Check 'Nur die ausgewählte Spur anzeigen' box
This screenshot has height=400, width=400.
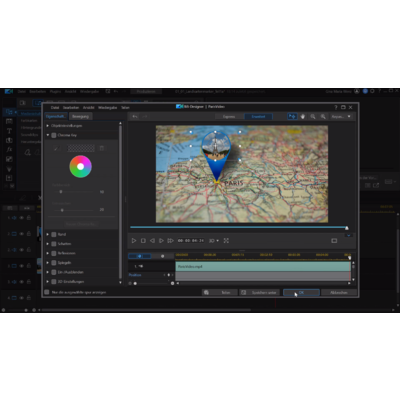[x=47, y=292]
